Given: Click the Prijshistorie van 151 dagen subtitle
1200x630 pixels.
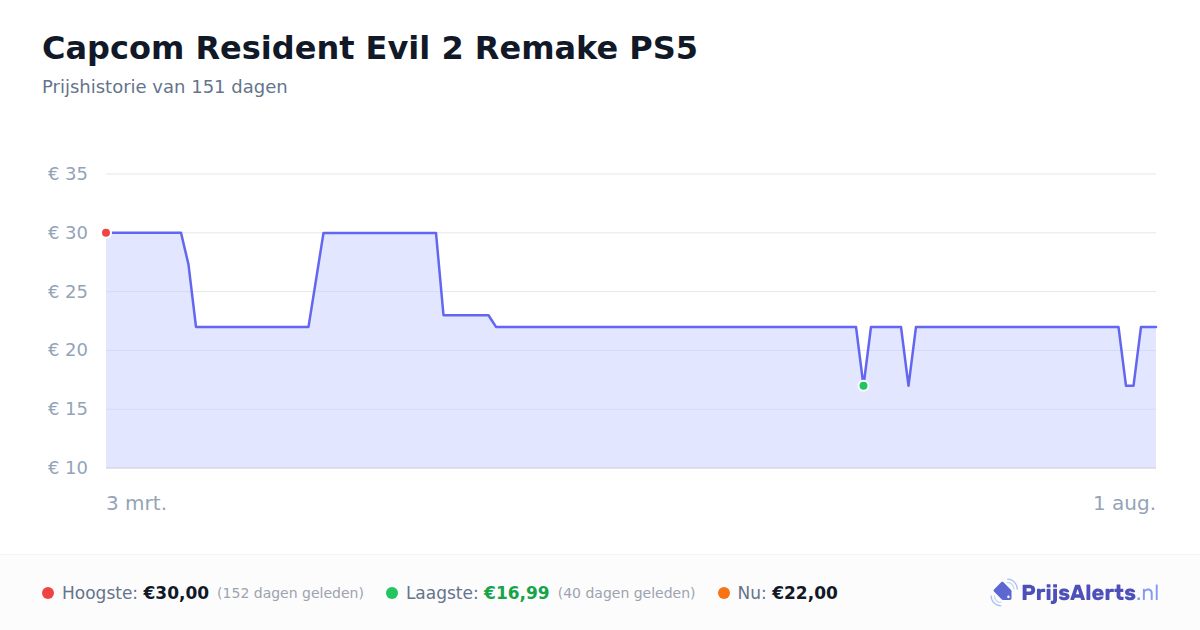Looking at the screenshot, I should coord(165,87).
